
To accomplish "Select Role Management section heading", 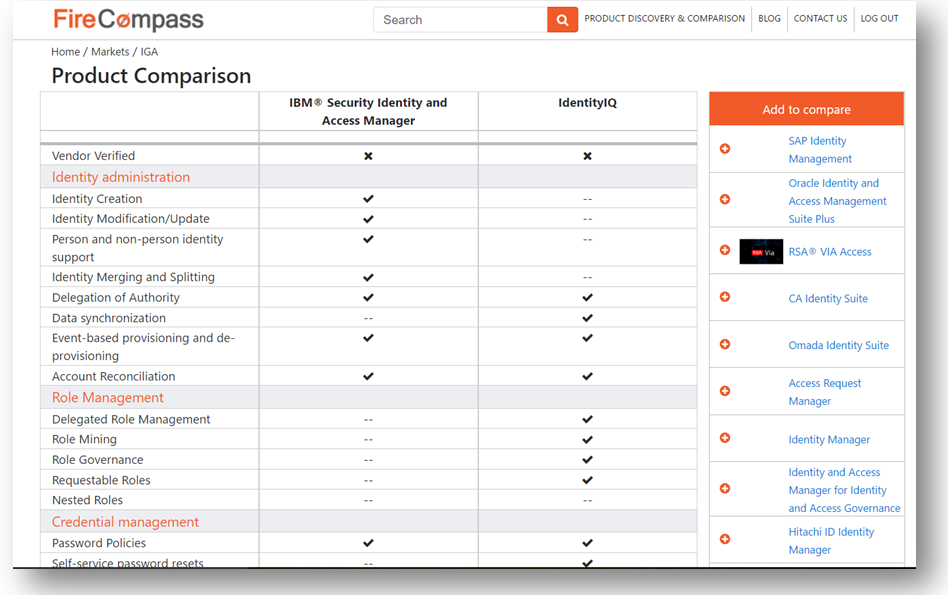I will [108, 398].
